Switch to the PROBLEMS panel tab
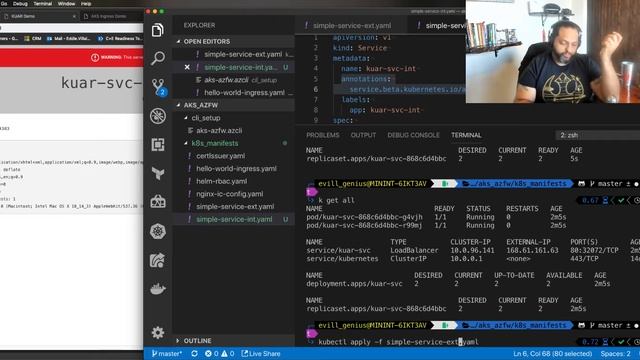This screenshot has width=640, height=360. 322,135
